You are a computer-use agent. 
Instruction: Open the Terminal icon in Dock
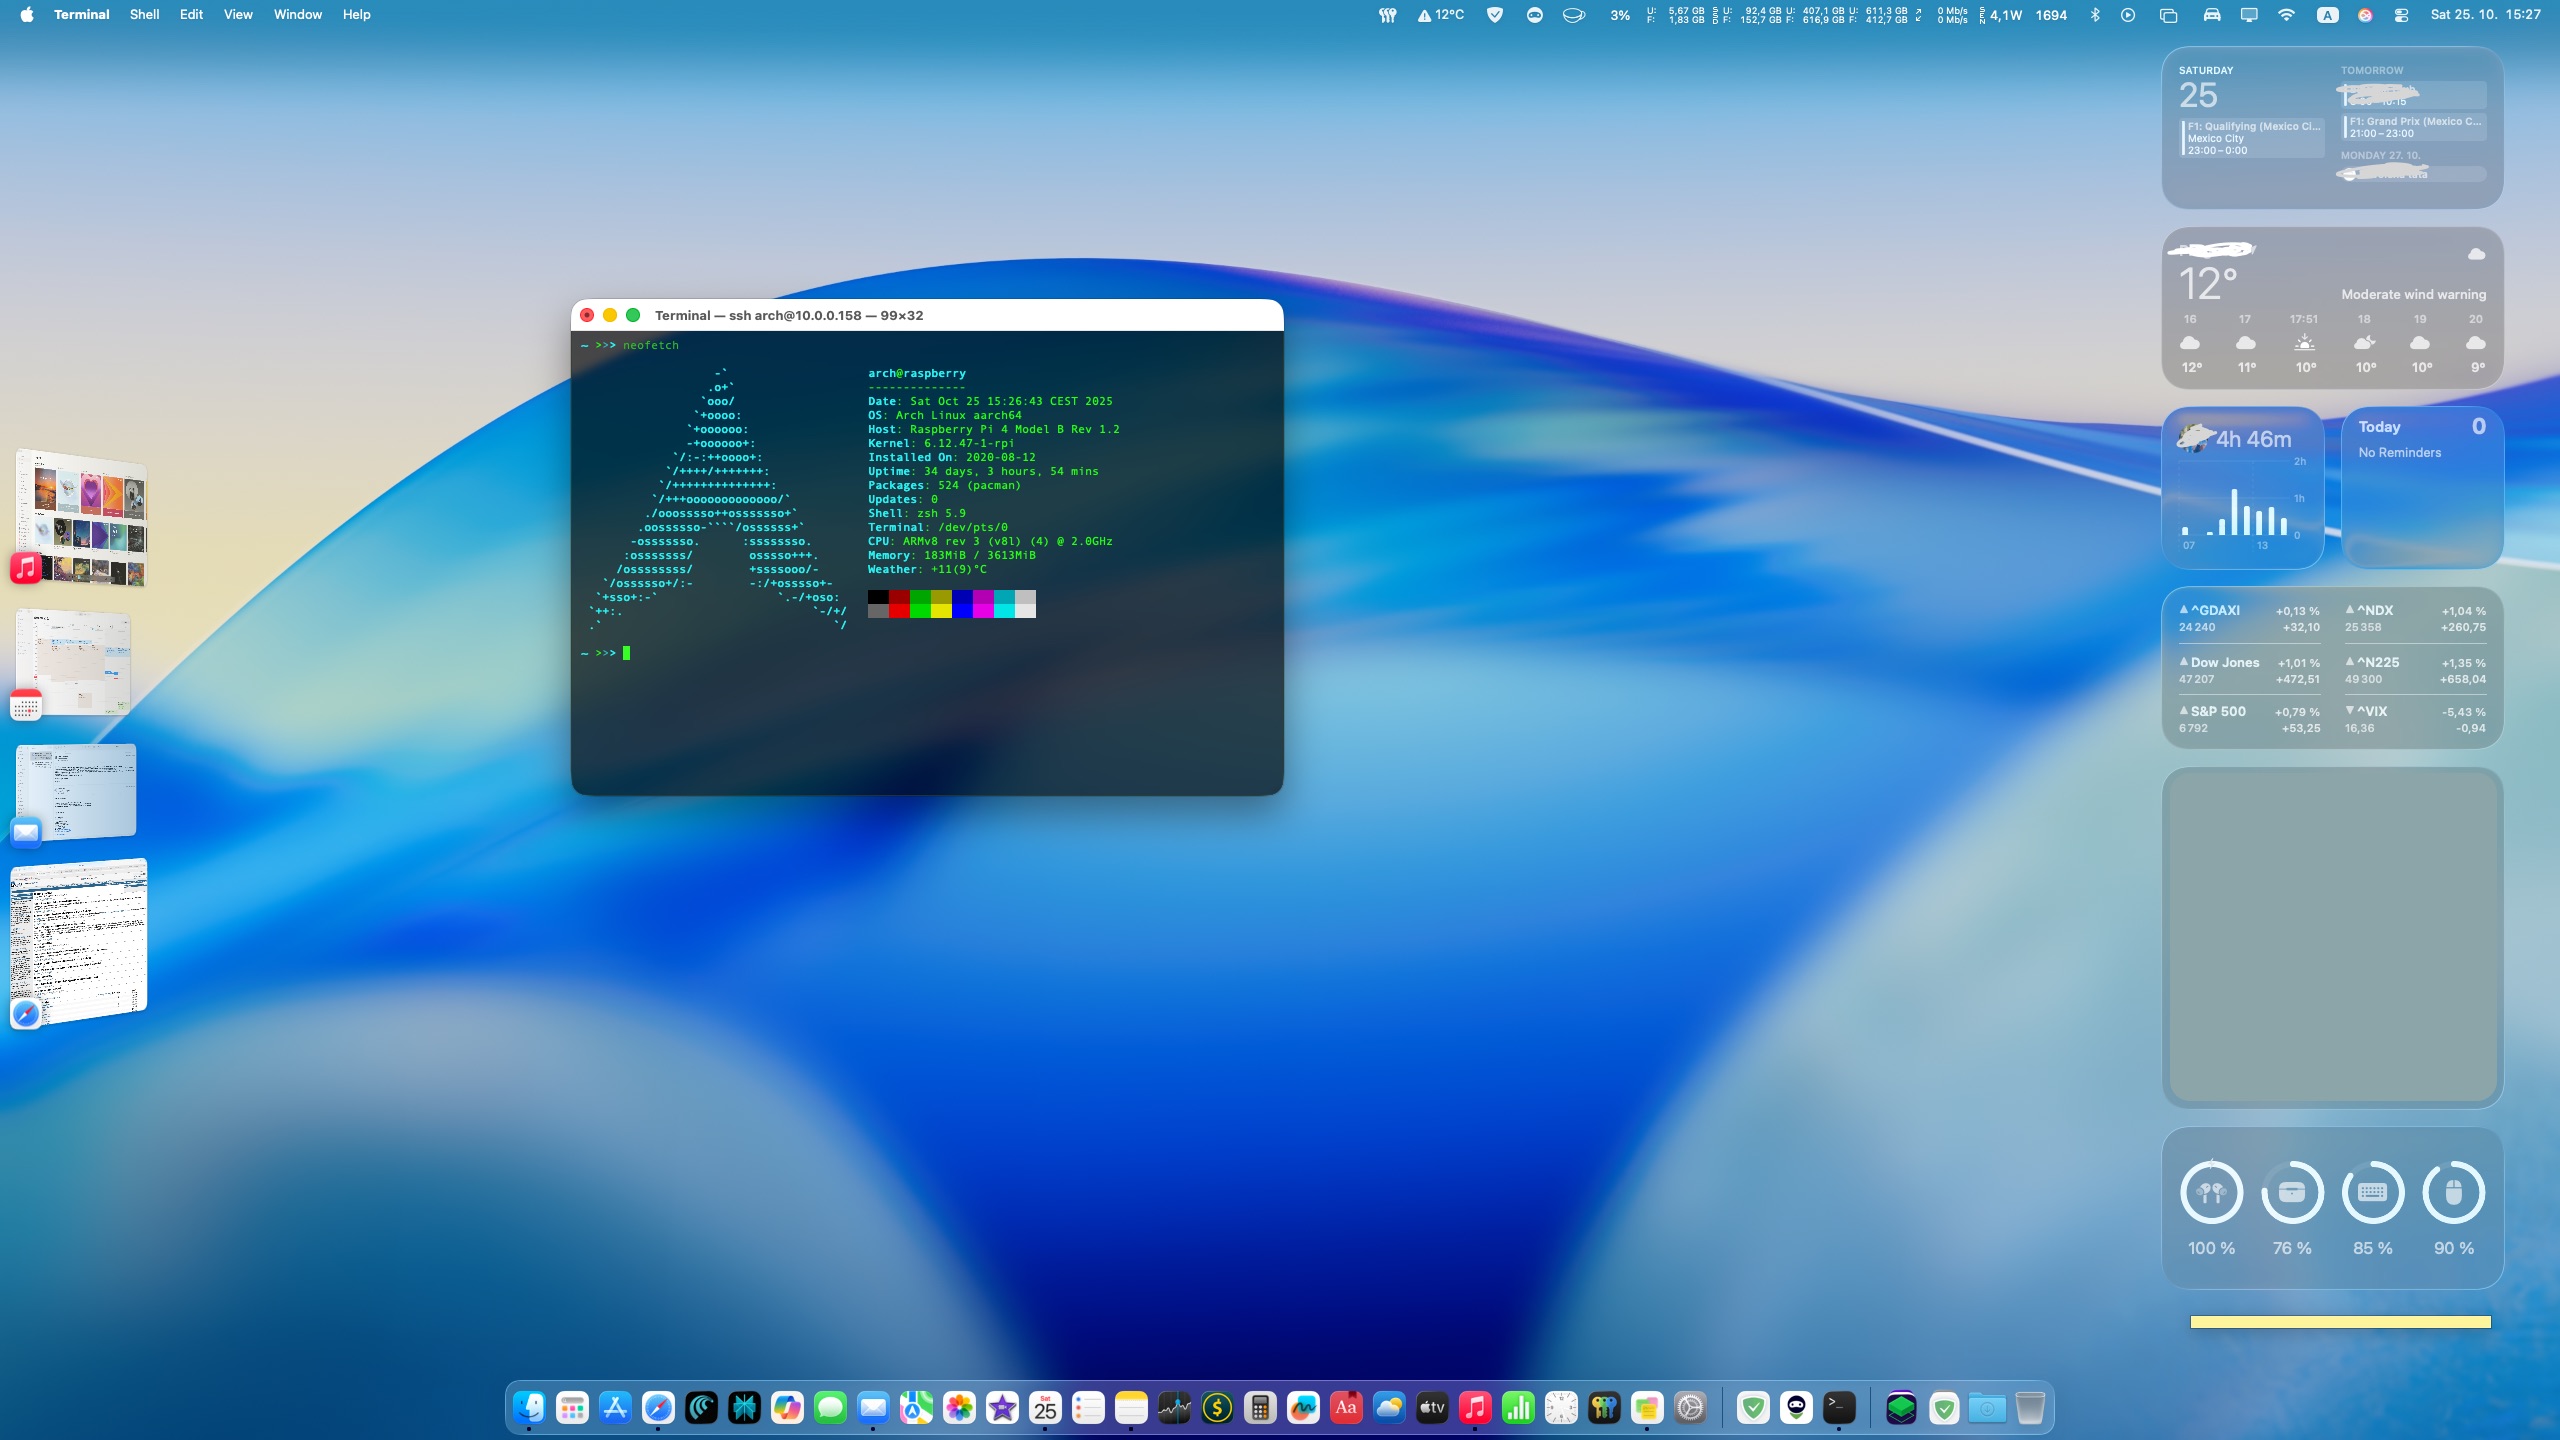pyautogui.click(x=1839, y=1408)
